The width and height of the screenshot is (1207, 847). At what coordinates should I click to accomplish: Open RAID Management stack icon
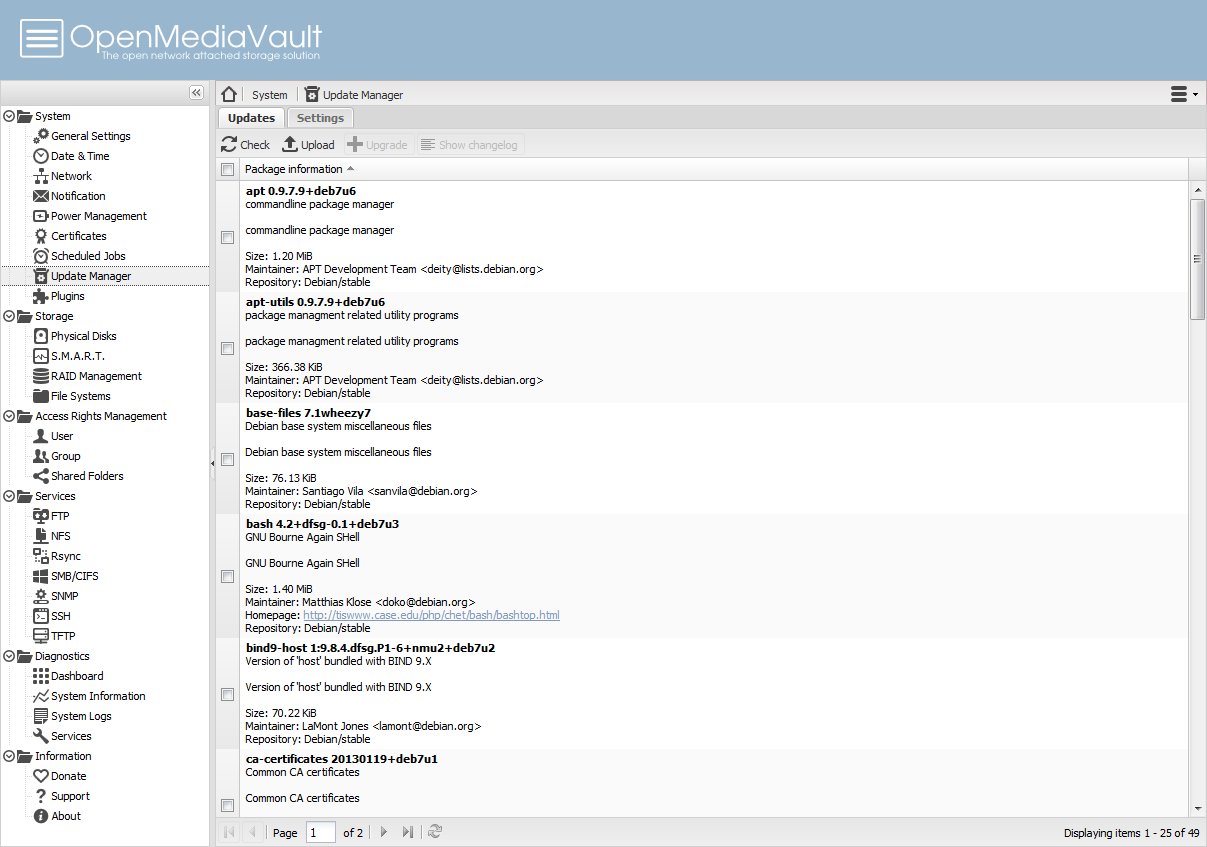tap(41, 376)
